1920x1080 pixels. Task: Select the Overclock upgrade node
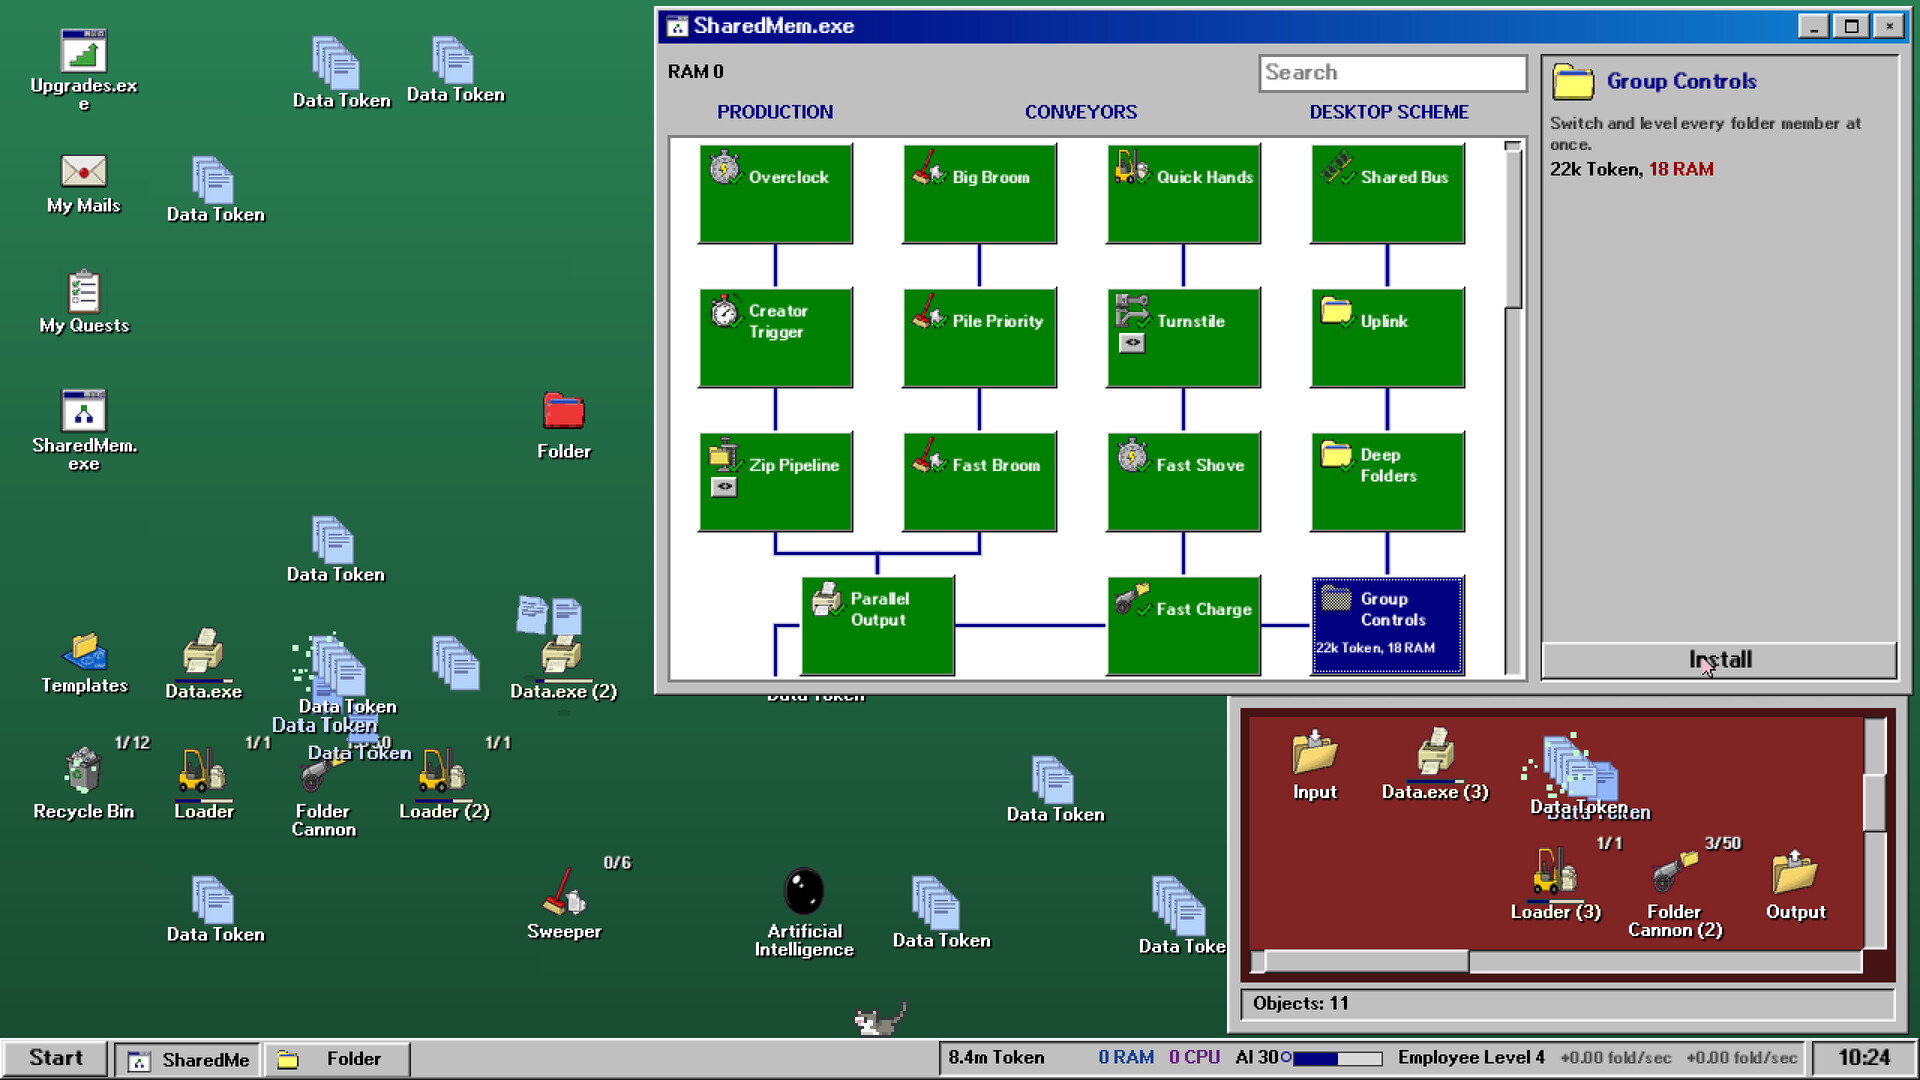point(776,194)
